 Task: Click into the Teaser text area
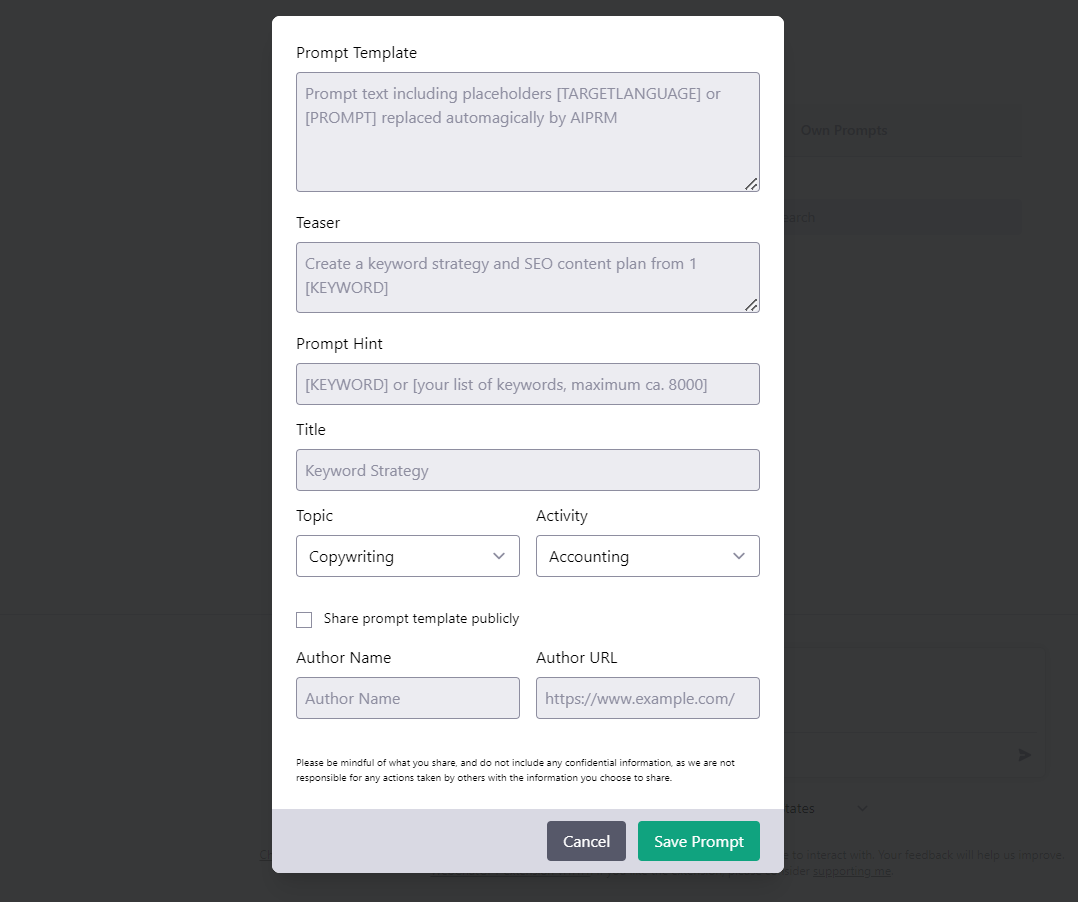pos(527,277)
